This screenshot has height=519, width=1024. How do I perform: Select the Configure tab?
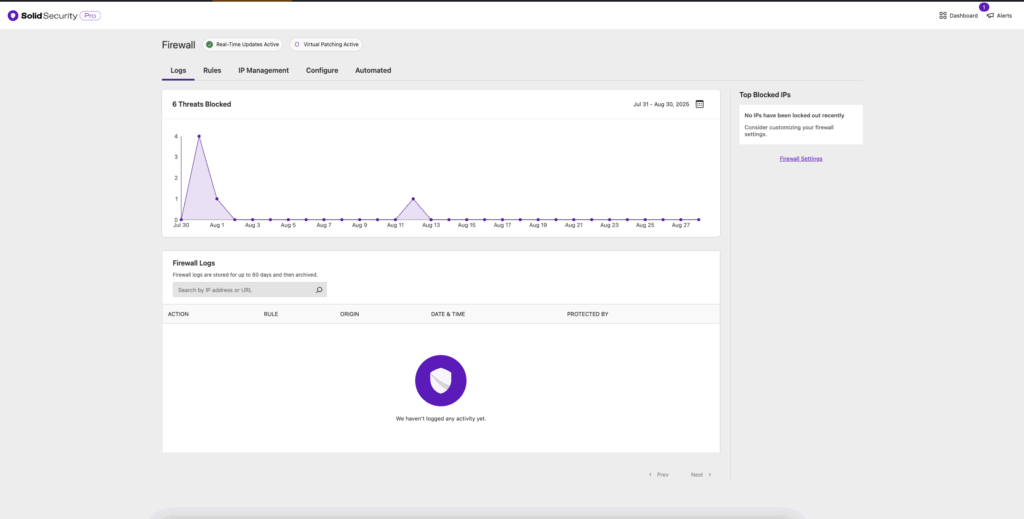point(322,71)
